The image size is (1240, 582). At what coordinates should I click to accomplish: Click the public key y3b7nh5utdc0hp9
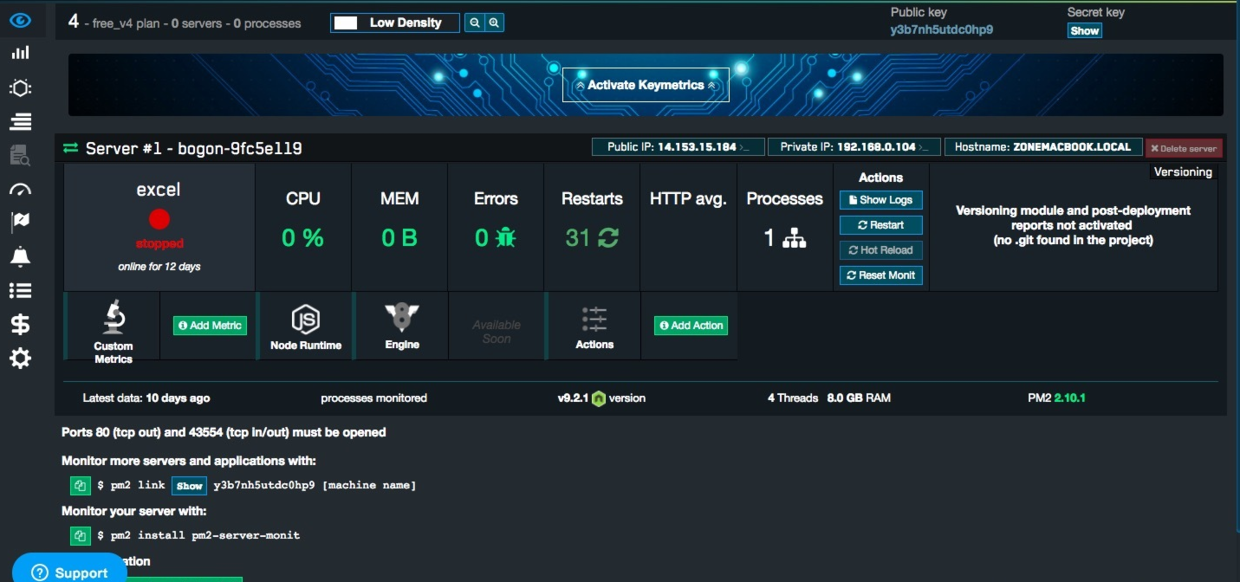click(942, 30)
